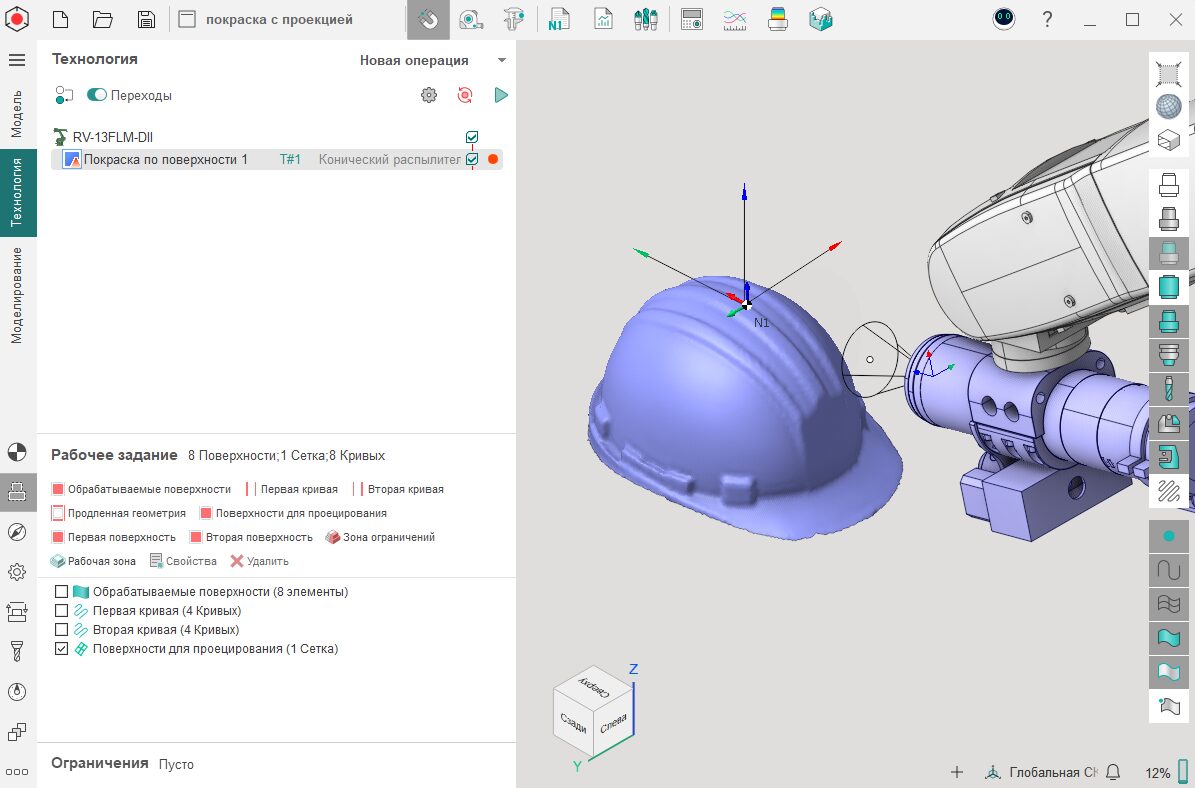Click the run calculation play icon
The image size is (1195, 788).
click(501, 95)
